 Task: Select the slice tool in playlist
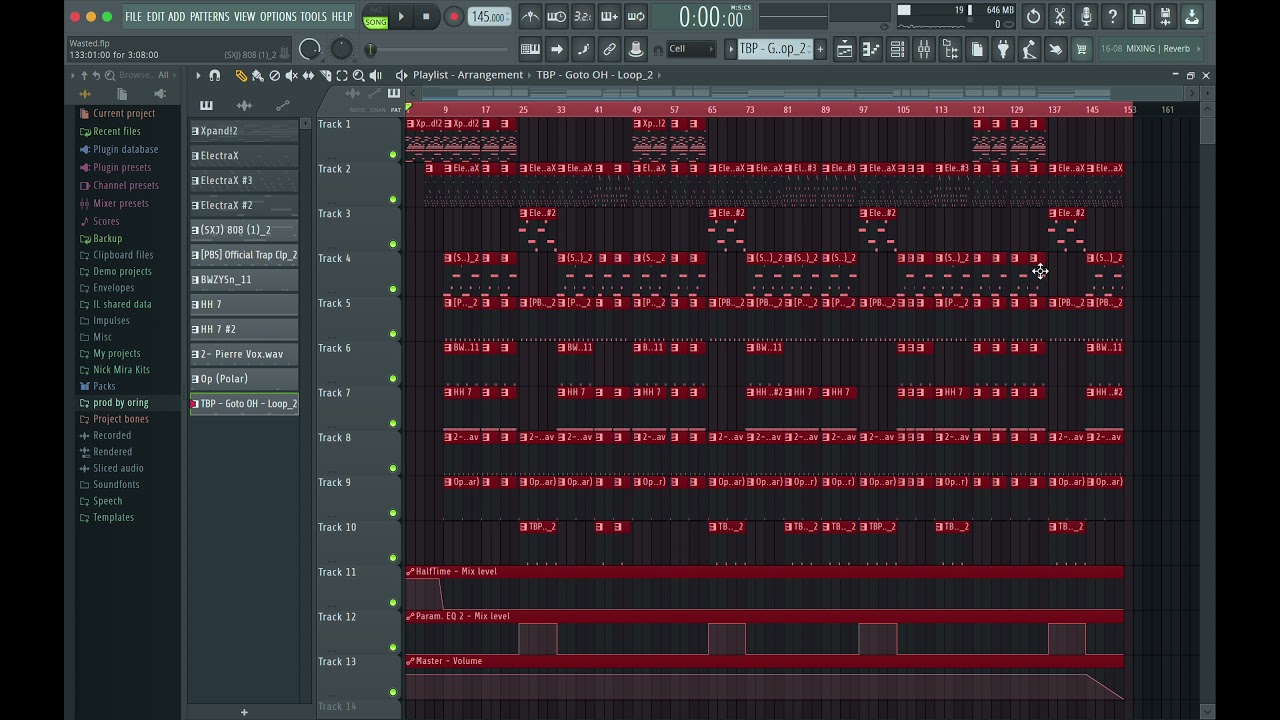pos(325,75)
